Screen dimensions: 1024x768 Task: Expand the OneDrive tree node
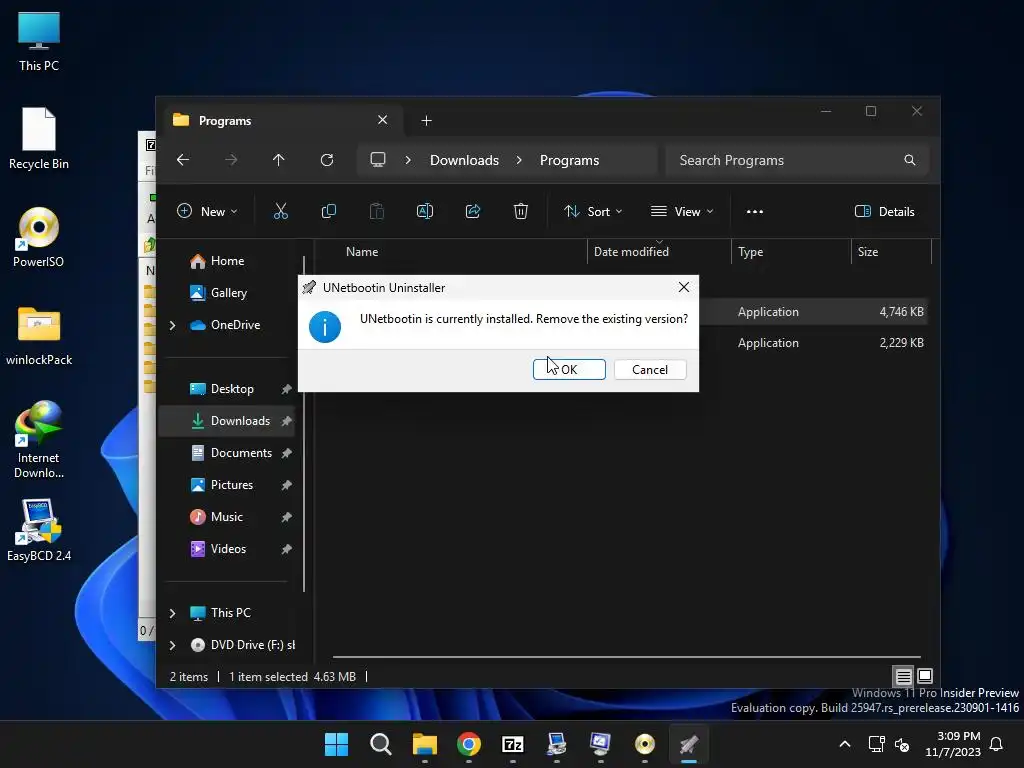tap(172, 325)
